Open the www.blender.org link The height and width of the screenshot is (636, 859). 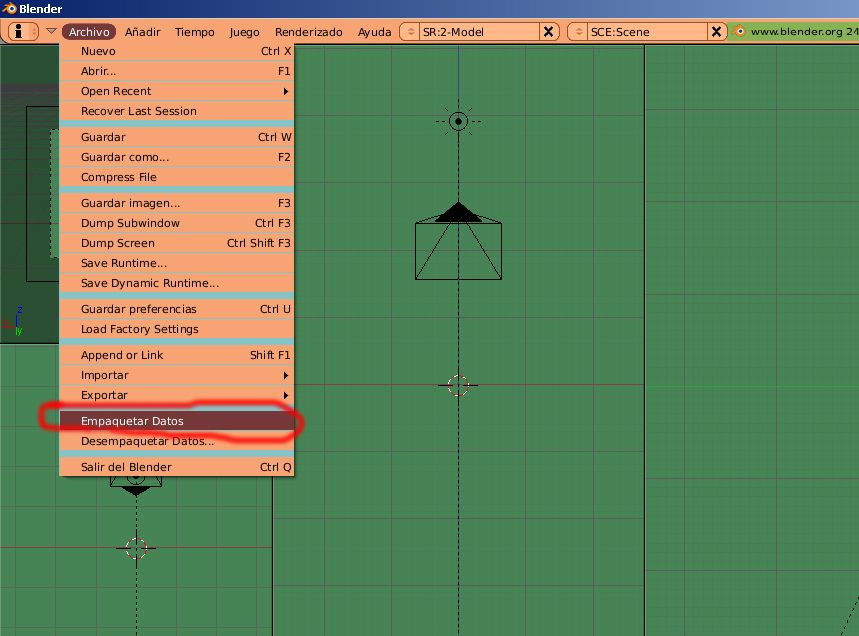click(x=797, y=31)
